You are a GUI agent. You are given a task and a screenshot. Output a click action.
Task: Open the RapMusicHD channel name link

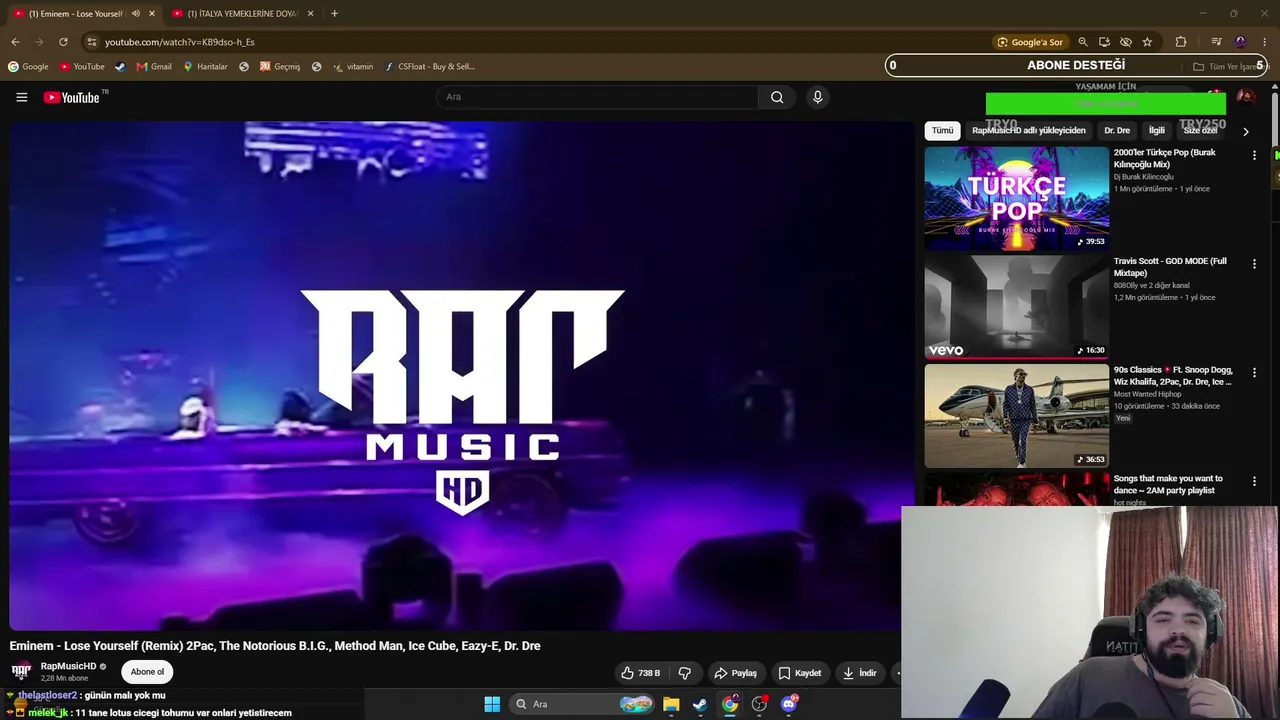68,666
